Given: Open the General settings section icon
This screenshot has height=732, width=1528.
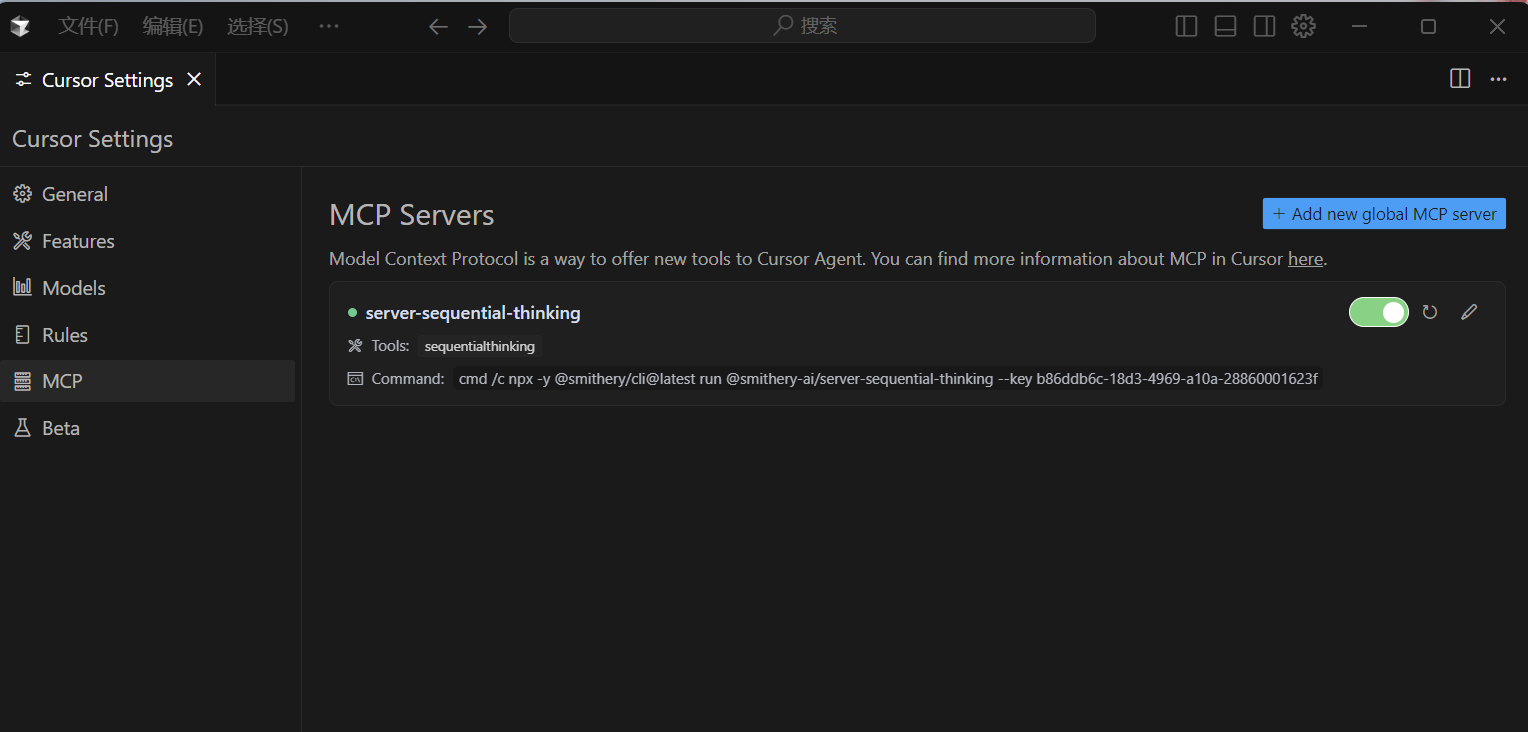Looking at the screenshot, I should tap(22, 193).
